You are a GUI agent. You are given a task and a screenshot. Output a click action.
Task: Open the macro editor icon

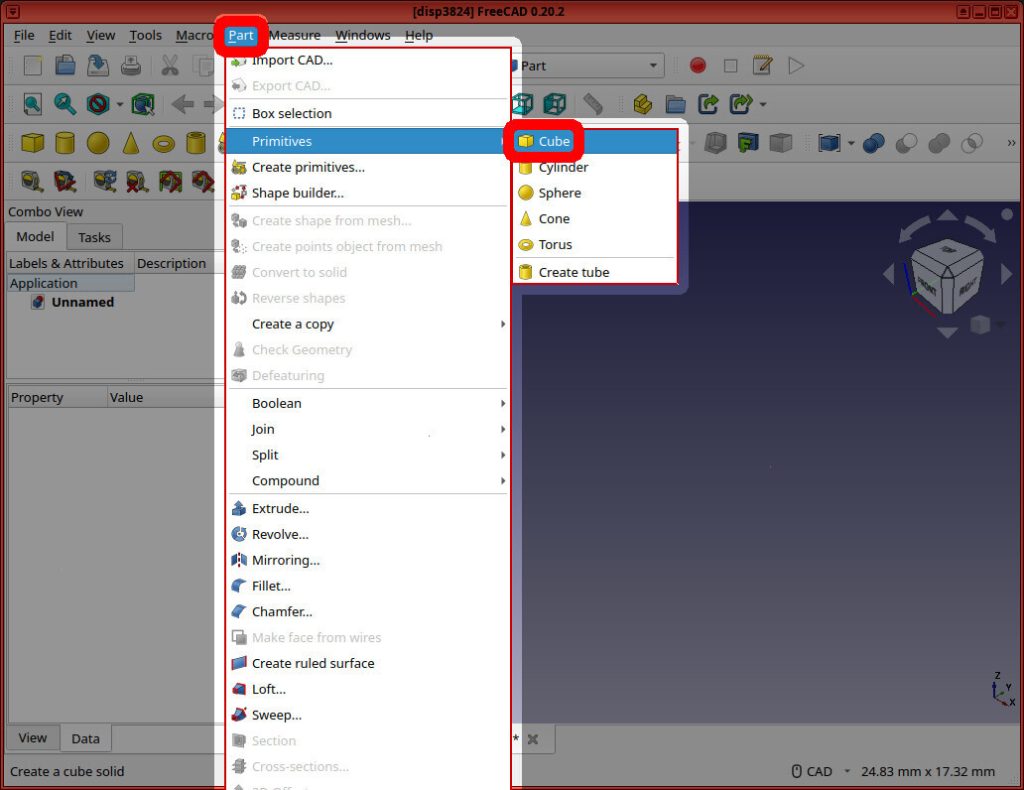(761, 63)
